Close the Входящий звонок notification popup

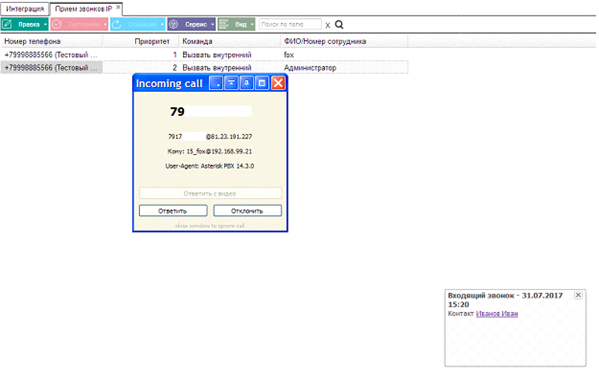[x=578, y=295]
